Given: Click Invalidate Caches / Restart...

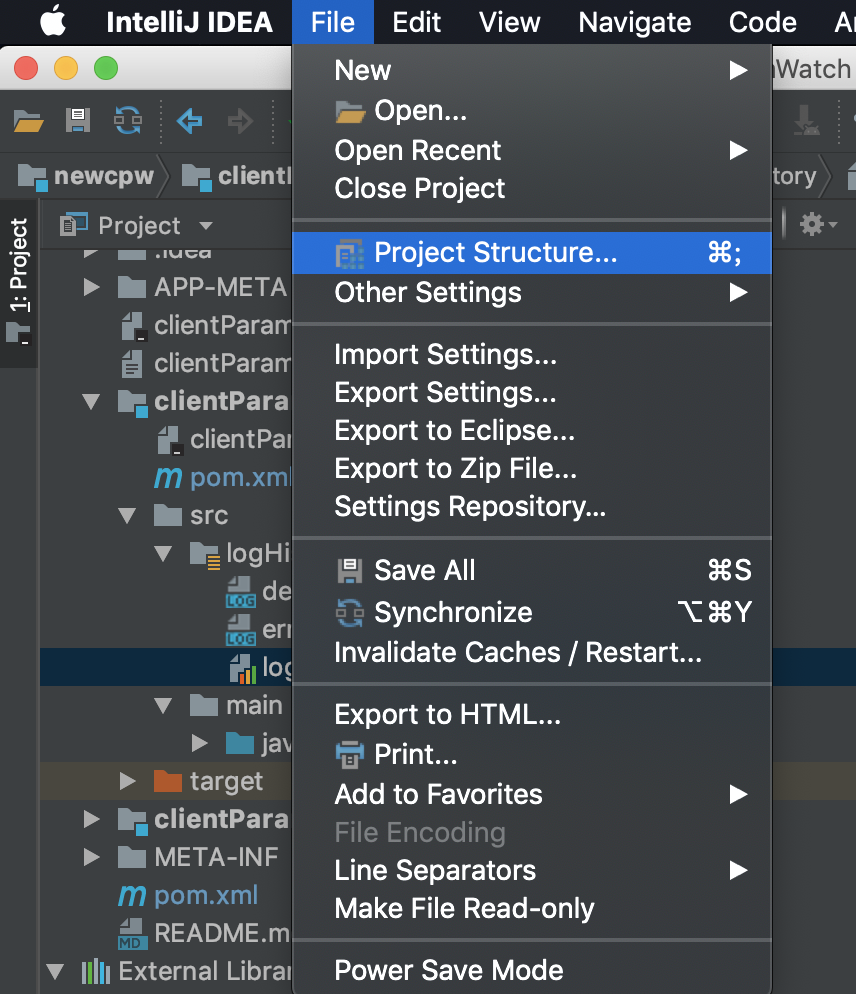Looking at the screenshot, I should click(517, 653).
